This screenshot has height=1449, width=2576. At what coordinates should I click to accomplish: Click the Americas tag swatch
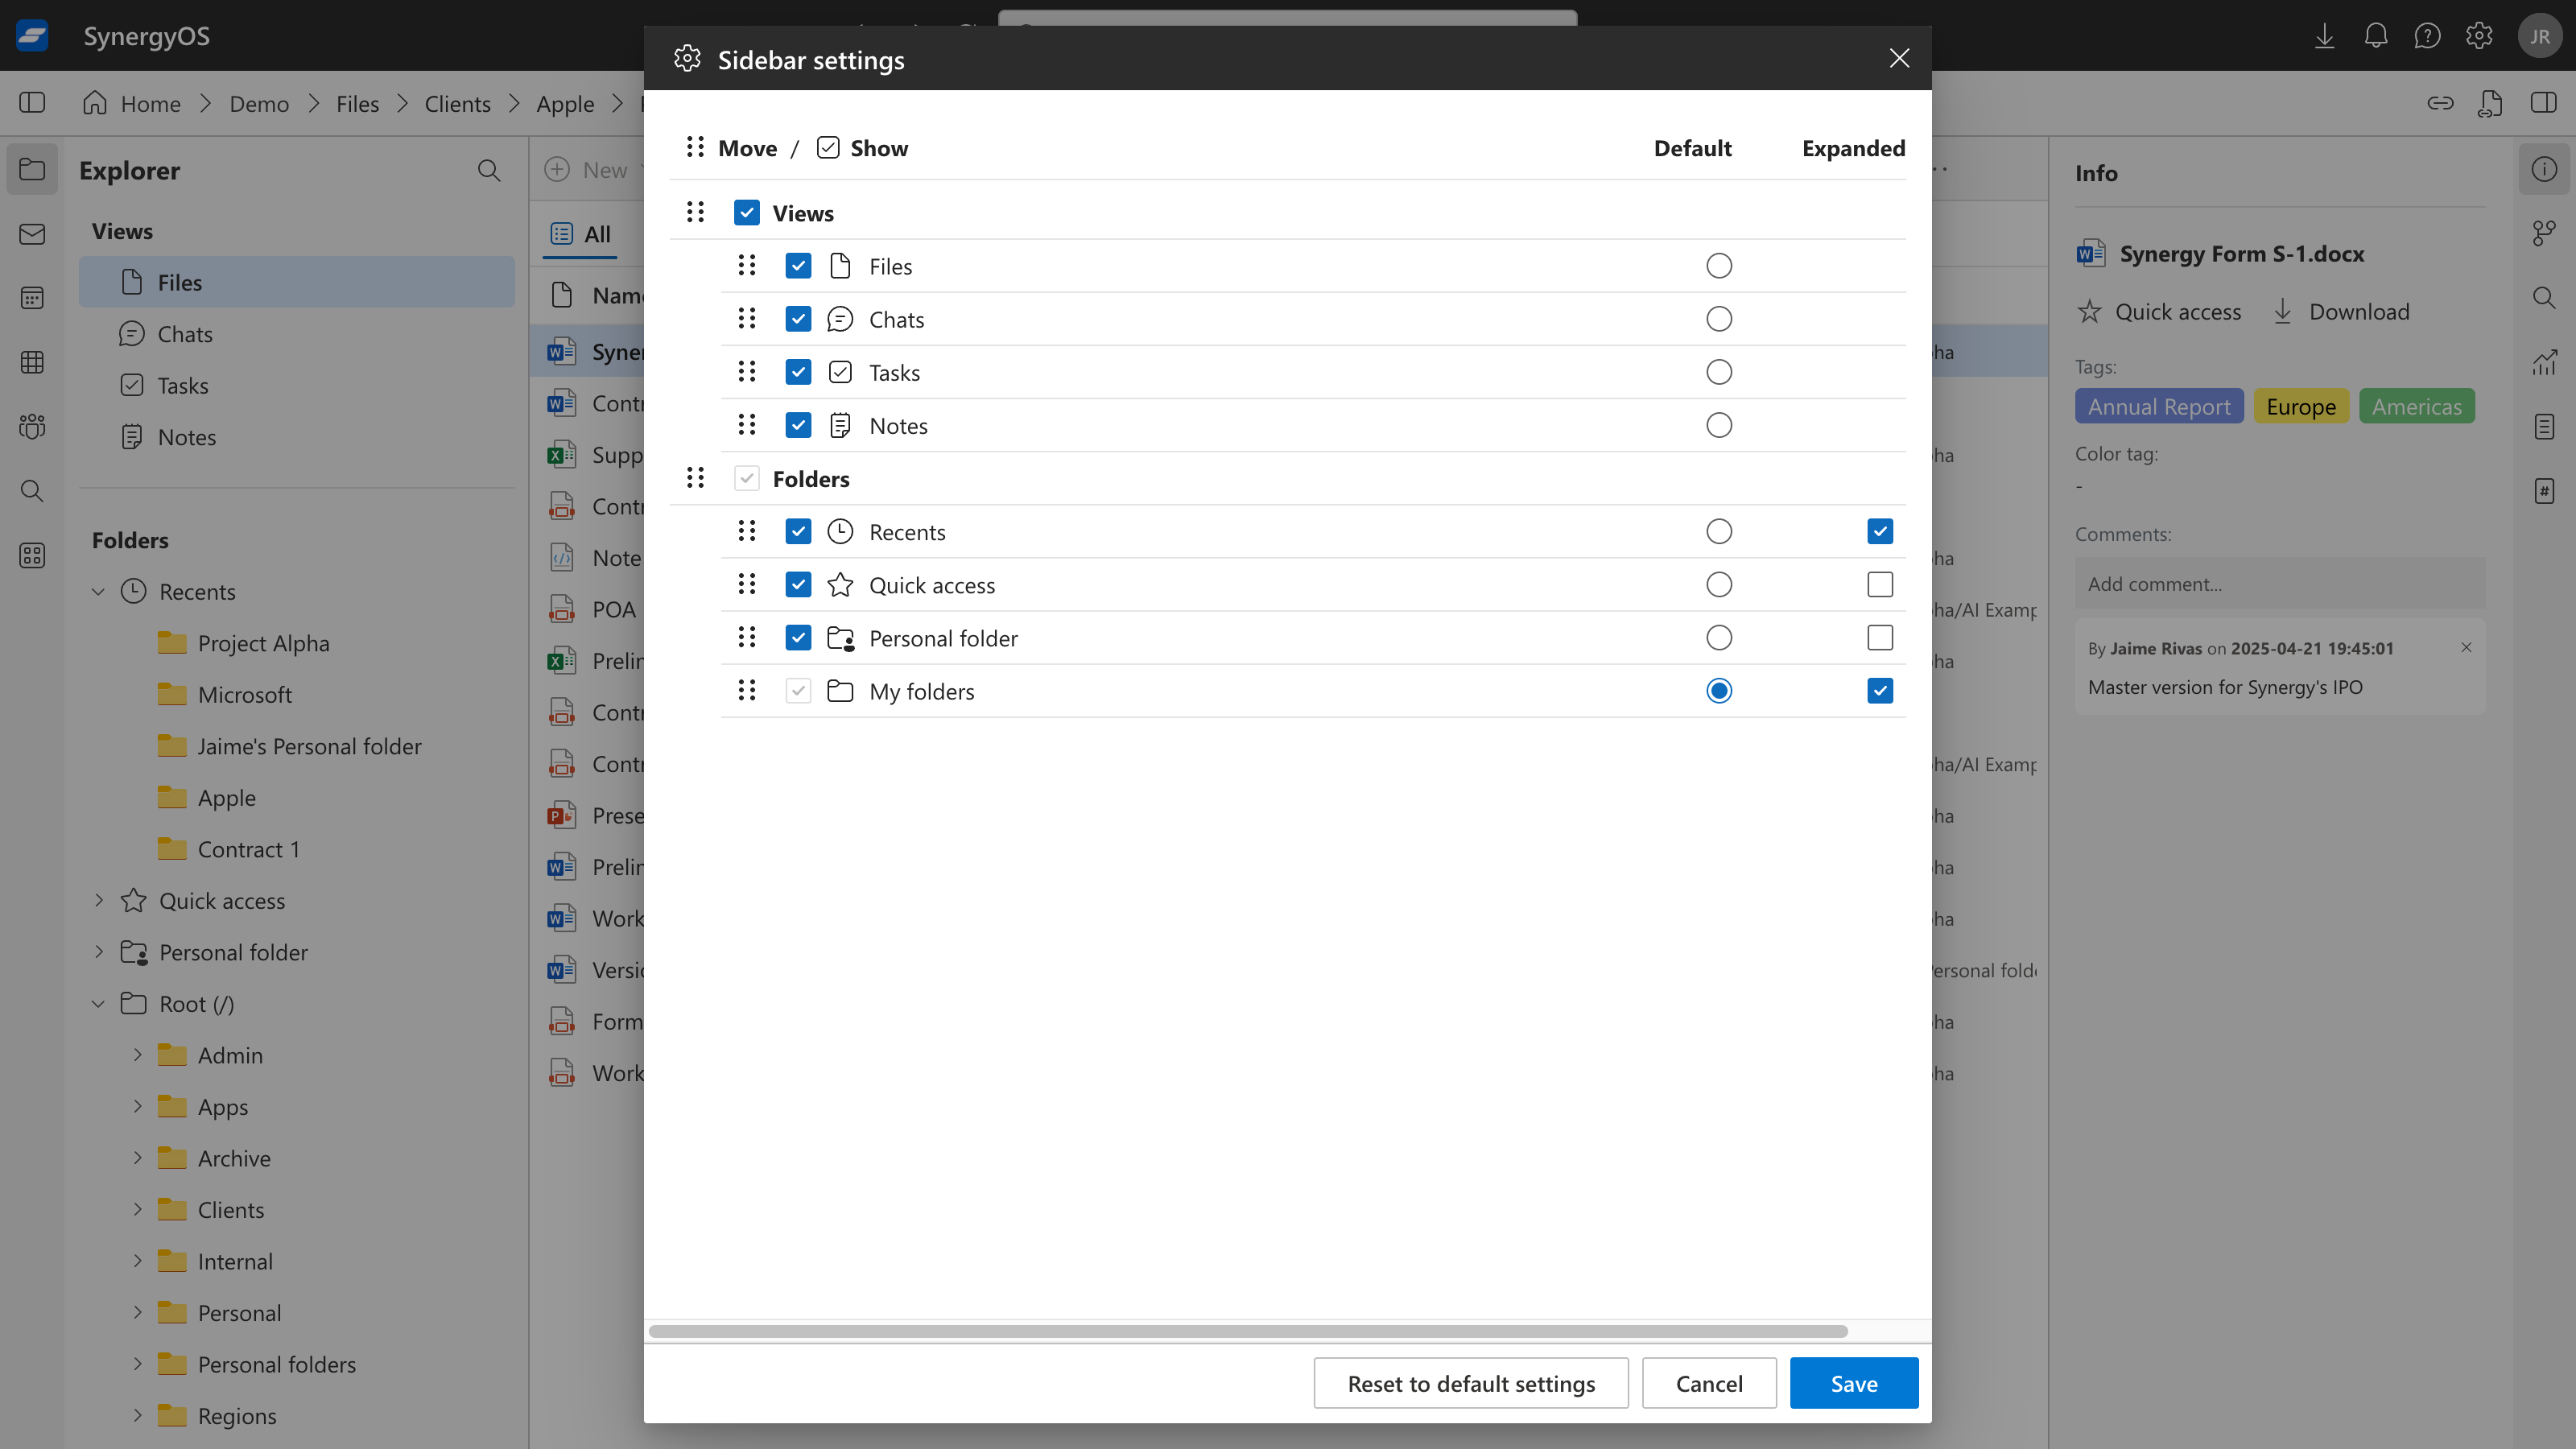tap(2417, 406)
